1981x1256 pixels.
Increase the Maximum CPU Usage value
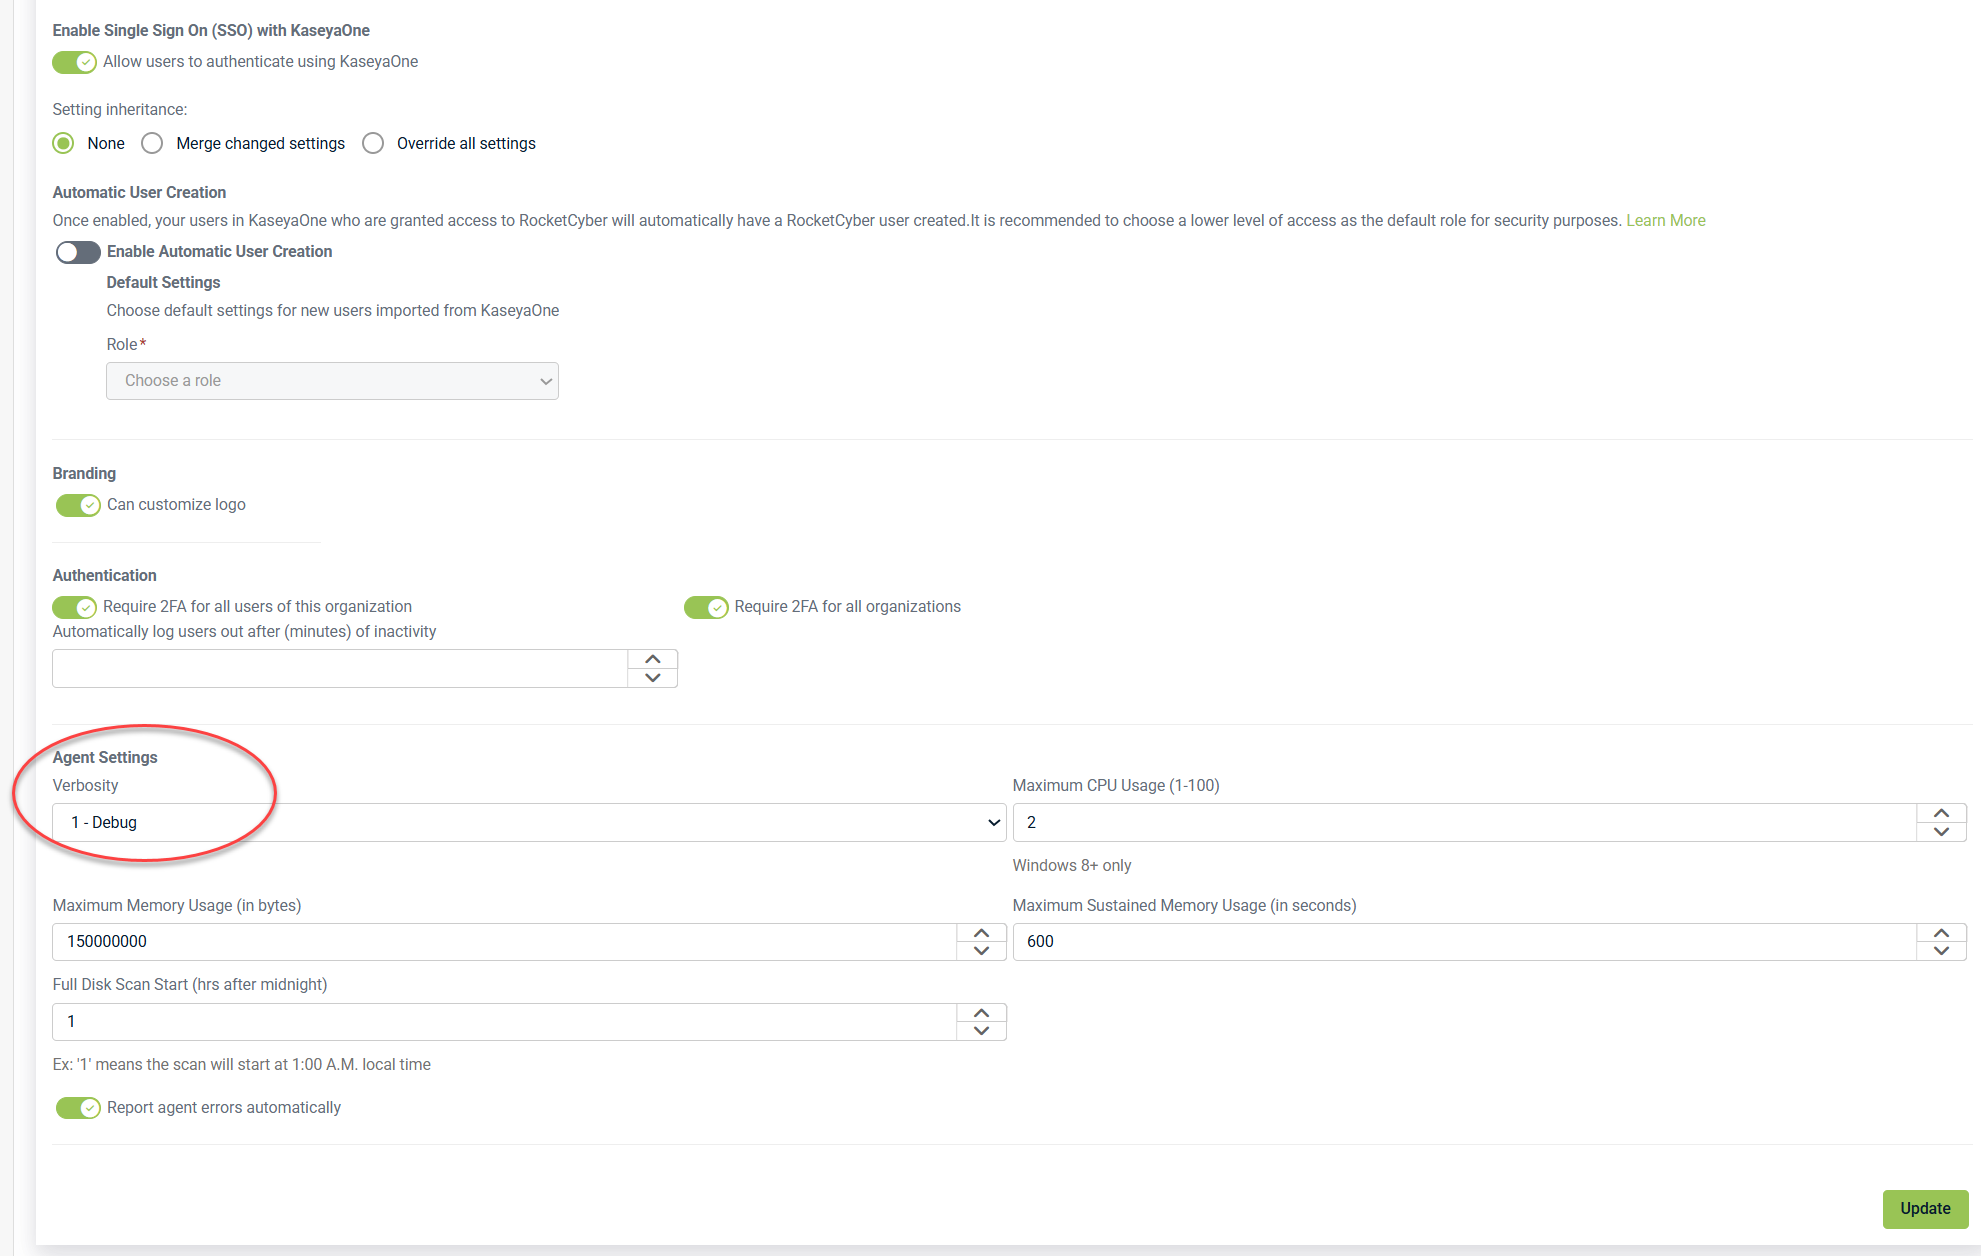pos(1941,813)
